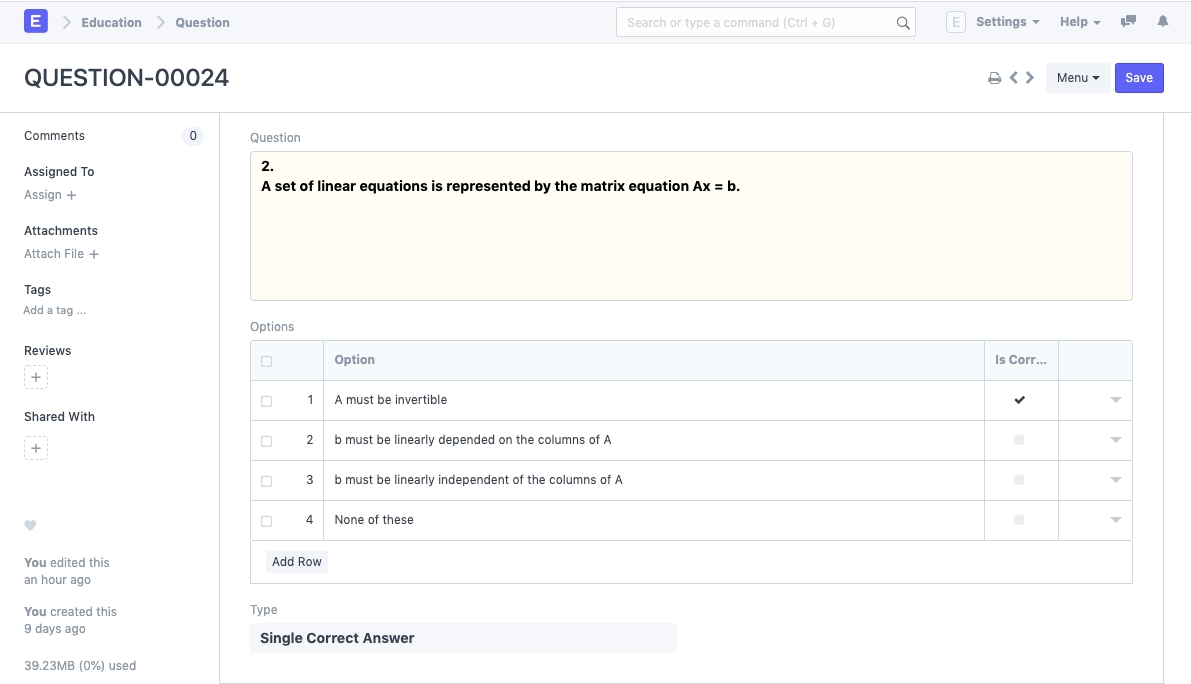1191x684 pixels.
Task: Click Add Row button
Action: tap(297, 562)
